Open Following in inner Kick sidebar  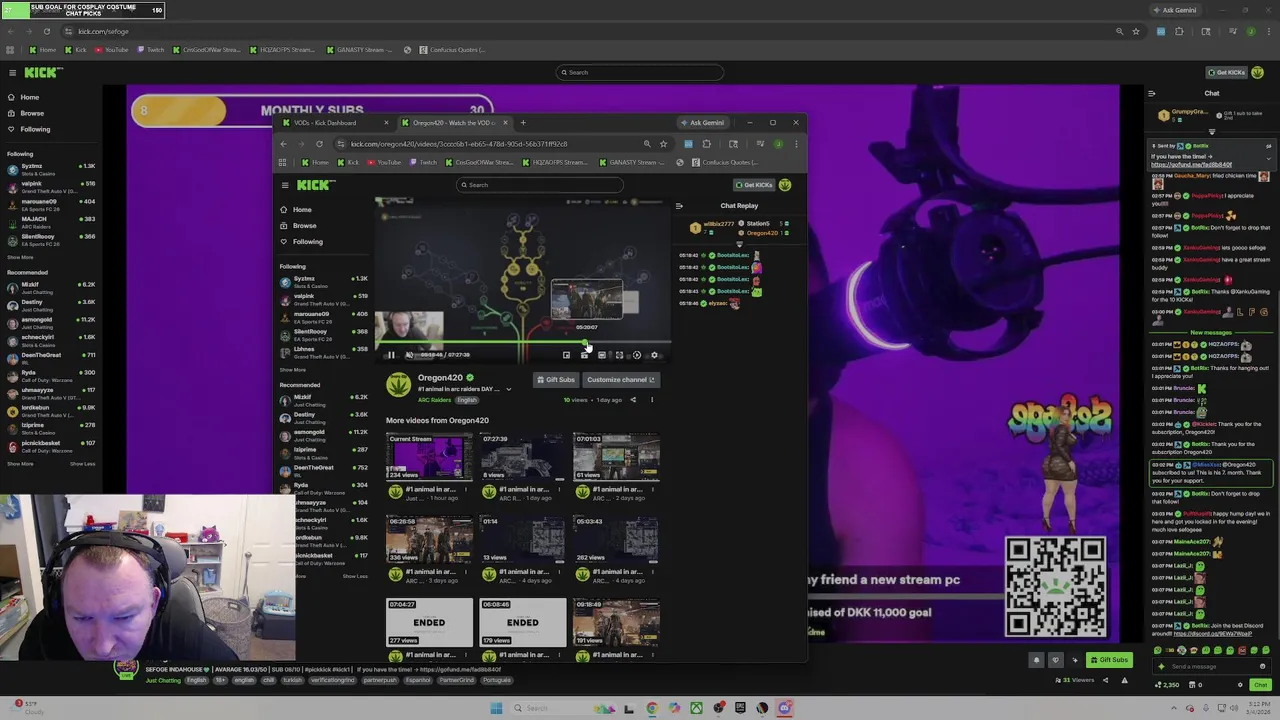click(307, 242)
